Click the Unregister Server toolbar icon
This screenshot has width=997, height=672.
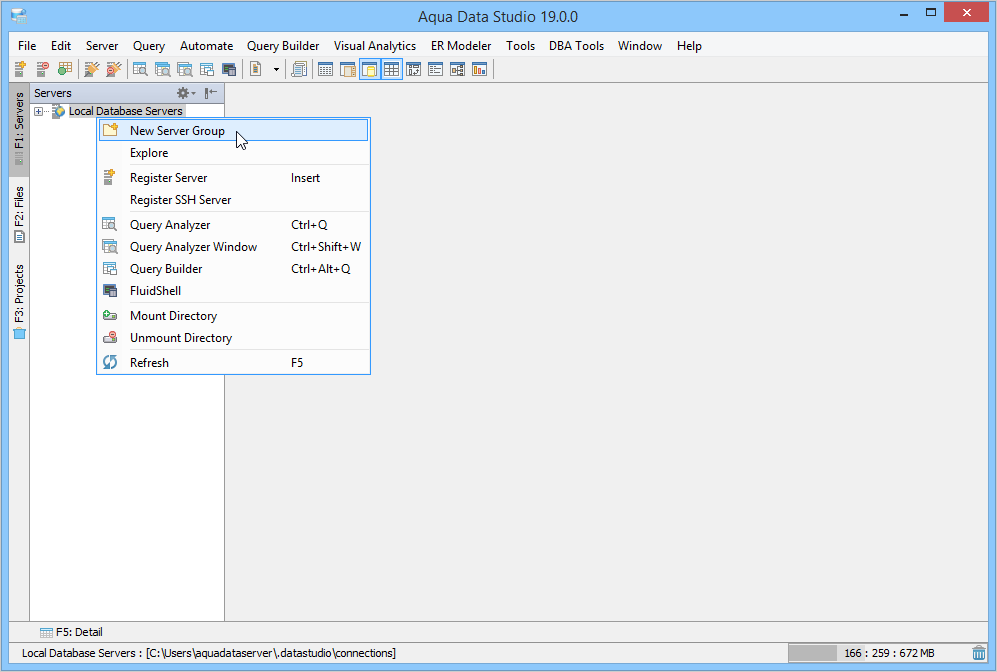coord(42,69)
